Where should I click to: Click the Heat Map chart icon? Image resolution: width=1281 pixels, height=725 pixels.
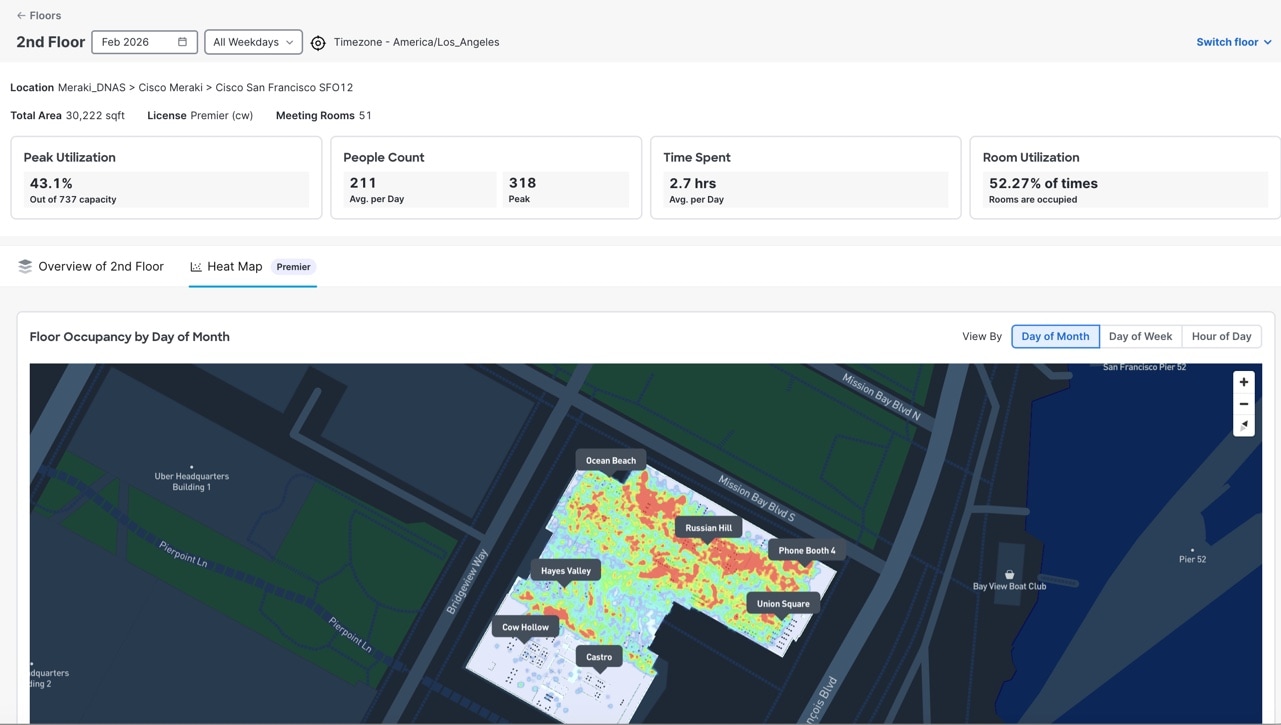pyautogui.click(x=196, y=267)
